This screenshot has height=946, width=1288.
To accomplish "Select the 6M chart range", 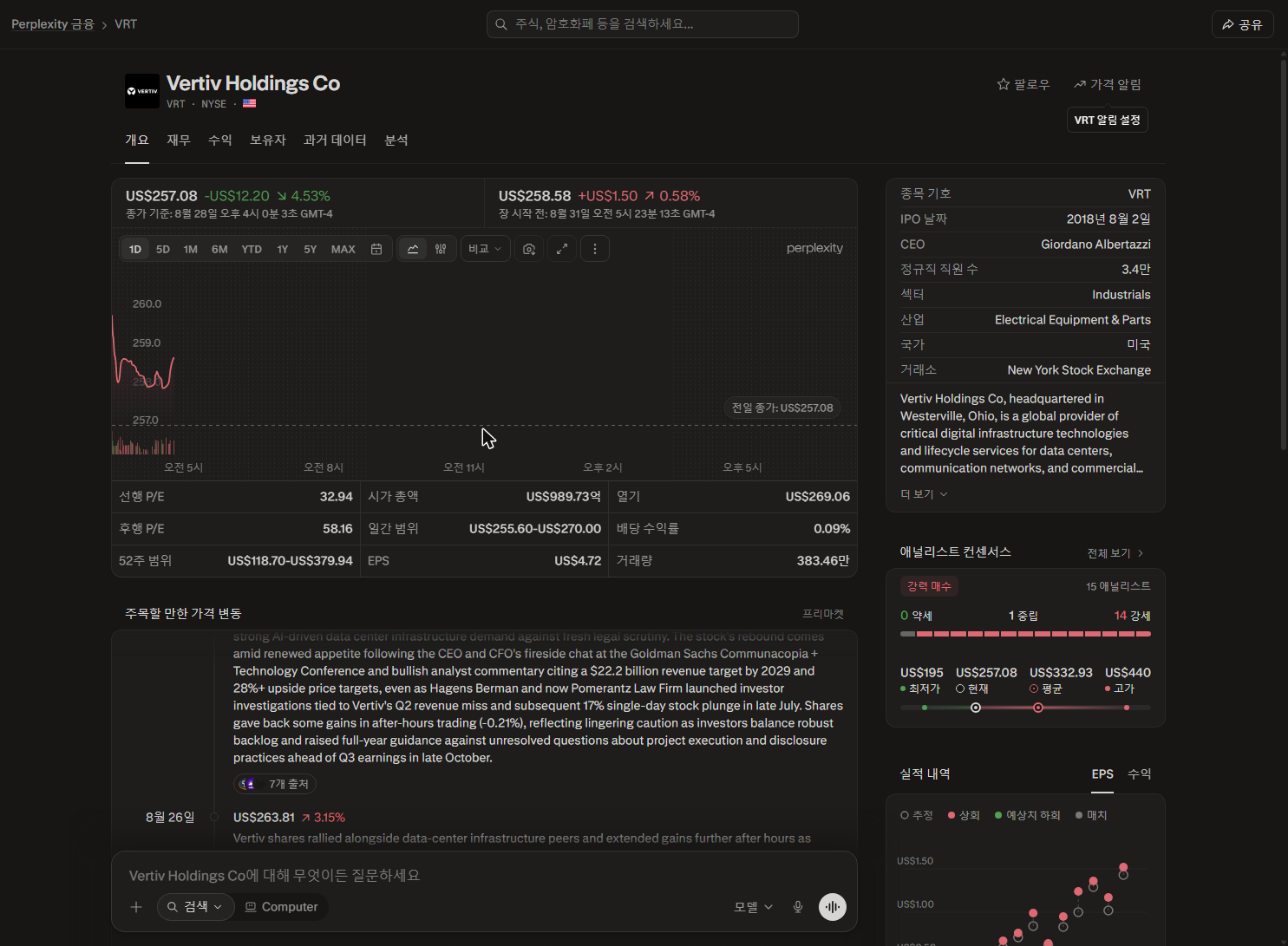I will 219,249.
